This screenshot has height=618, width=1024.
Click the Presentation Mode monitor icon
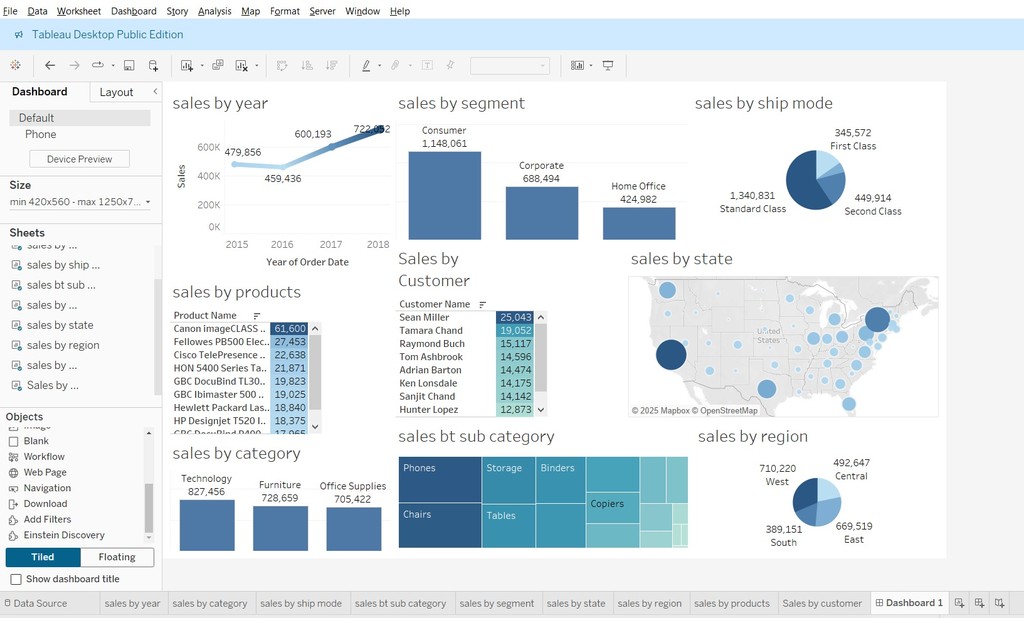pyautogui.click(x=608, y=65)
